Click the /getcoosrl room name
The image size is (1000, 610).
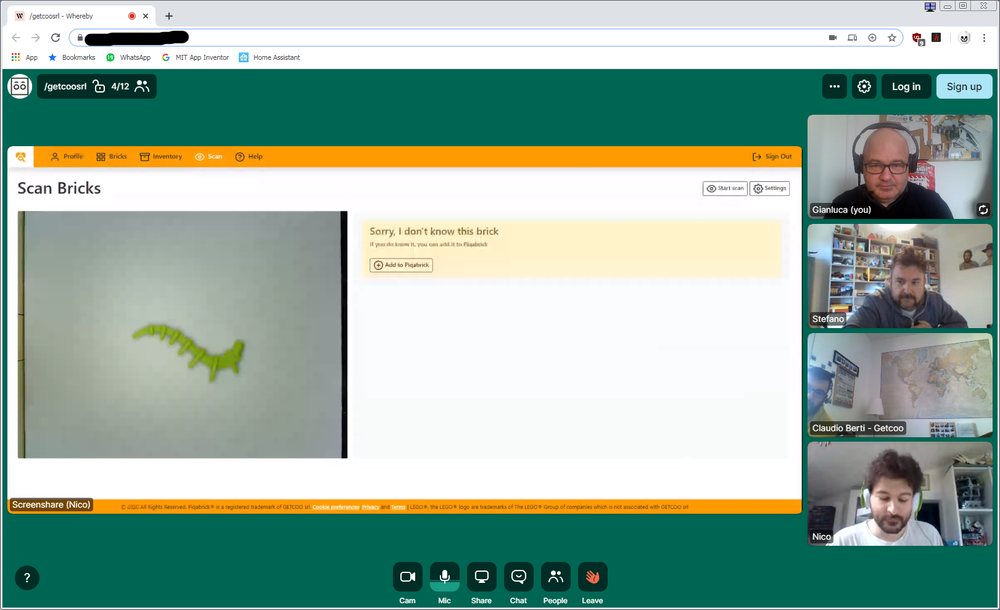point(65,86)
